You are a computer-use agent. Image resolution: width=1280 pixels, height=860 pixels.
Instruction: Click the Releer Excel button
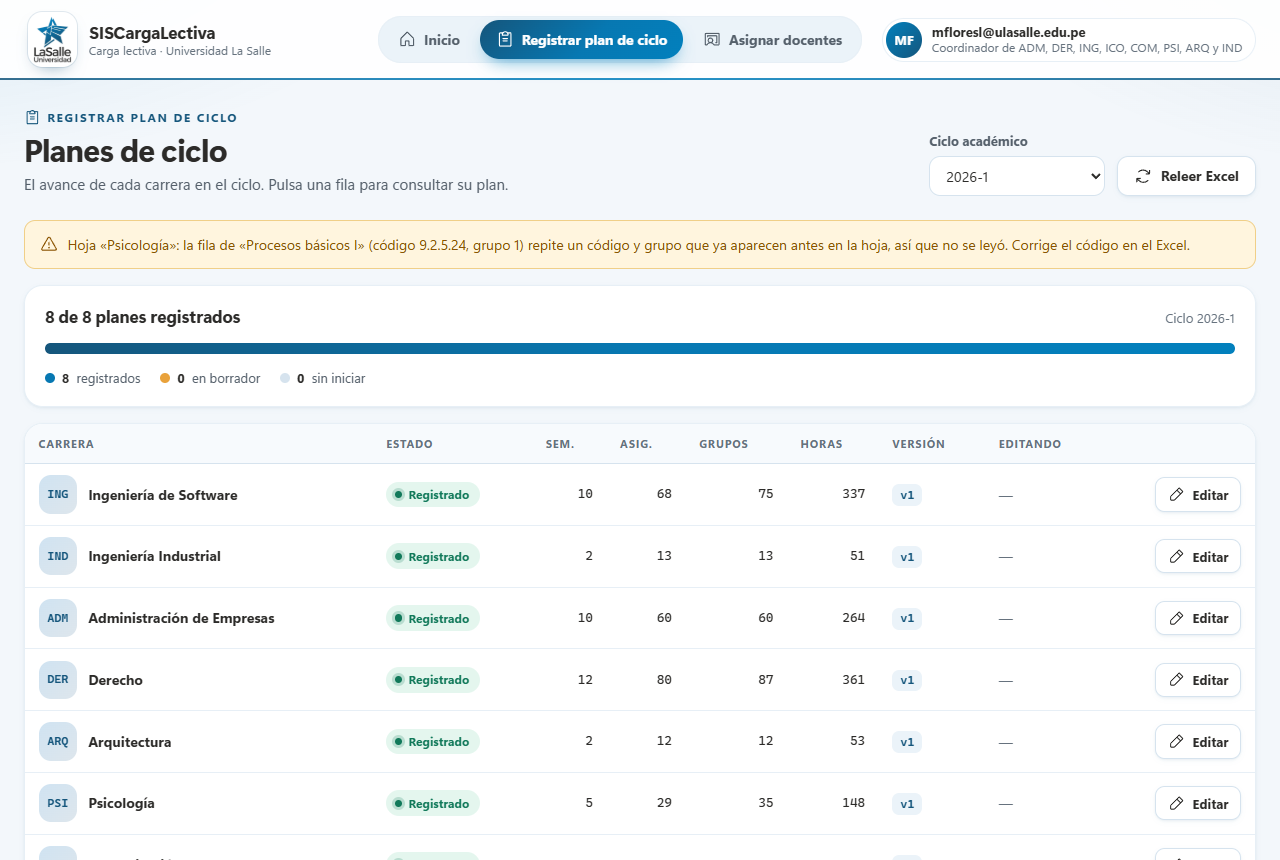tap(1186, 176)
